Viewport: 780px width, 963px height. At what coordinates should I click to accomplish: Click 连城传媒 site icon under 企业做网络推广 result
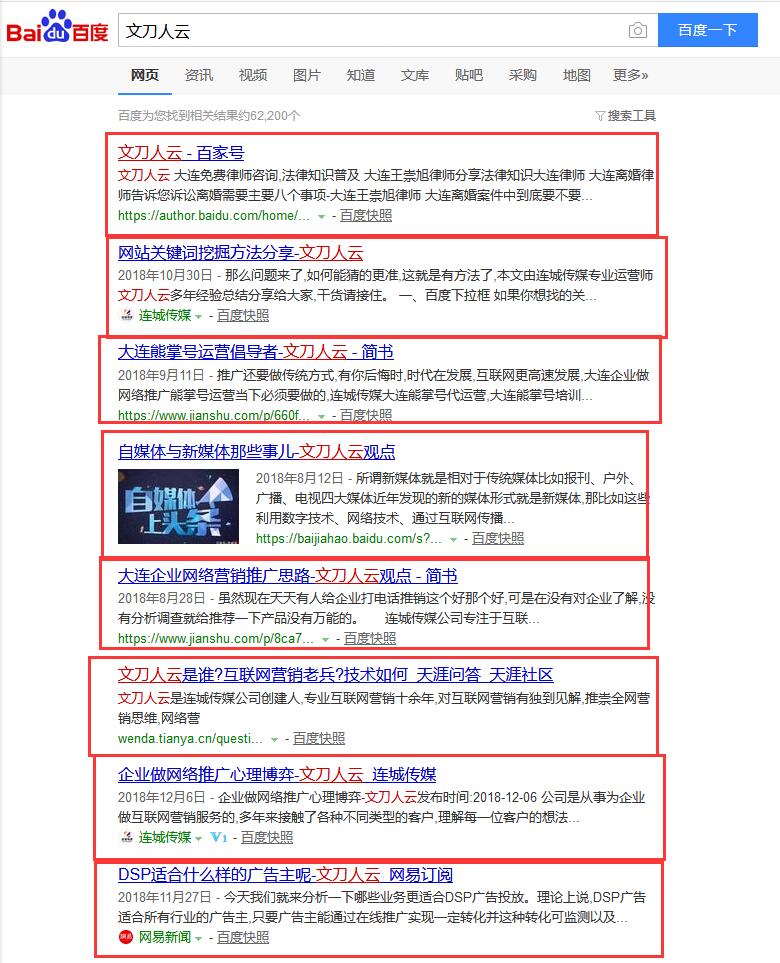pos(127,838)
